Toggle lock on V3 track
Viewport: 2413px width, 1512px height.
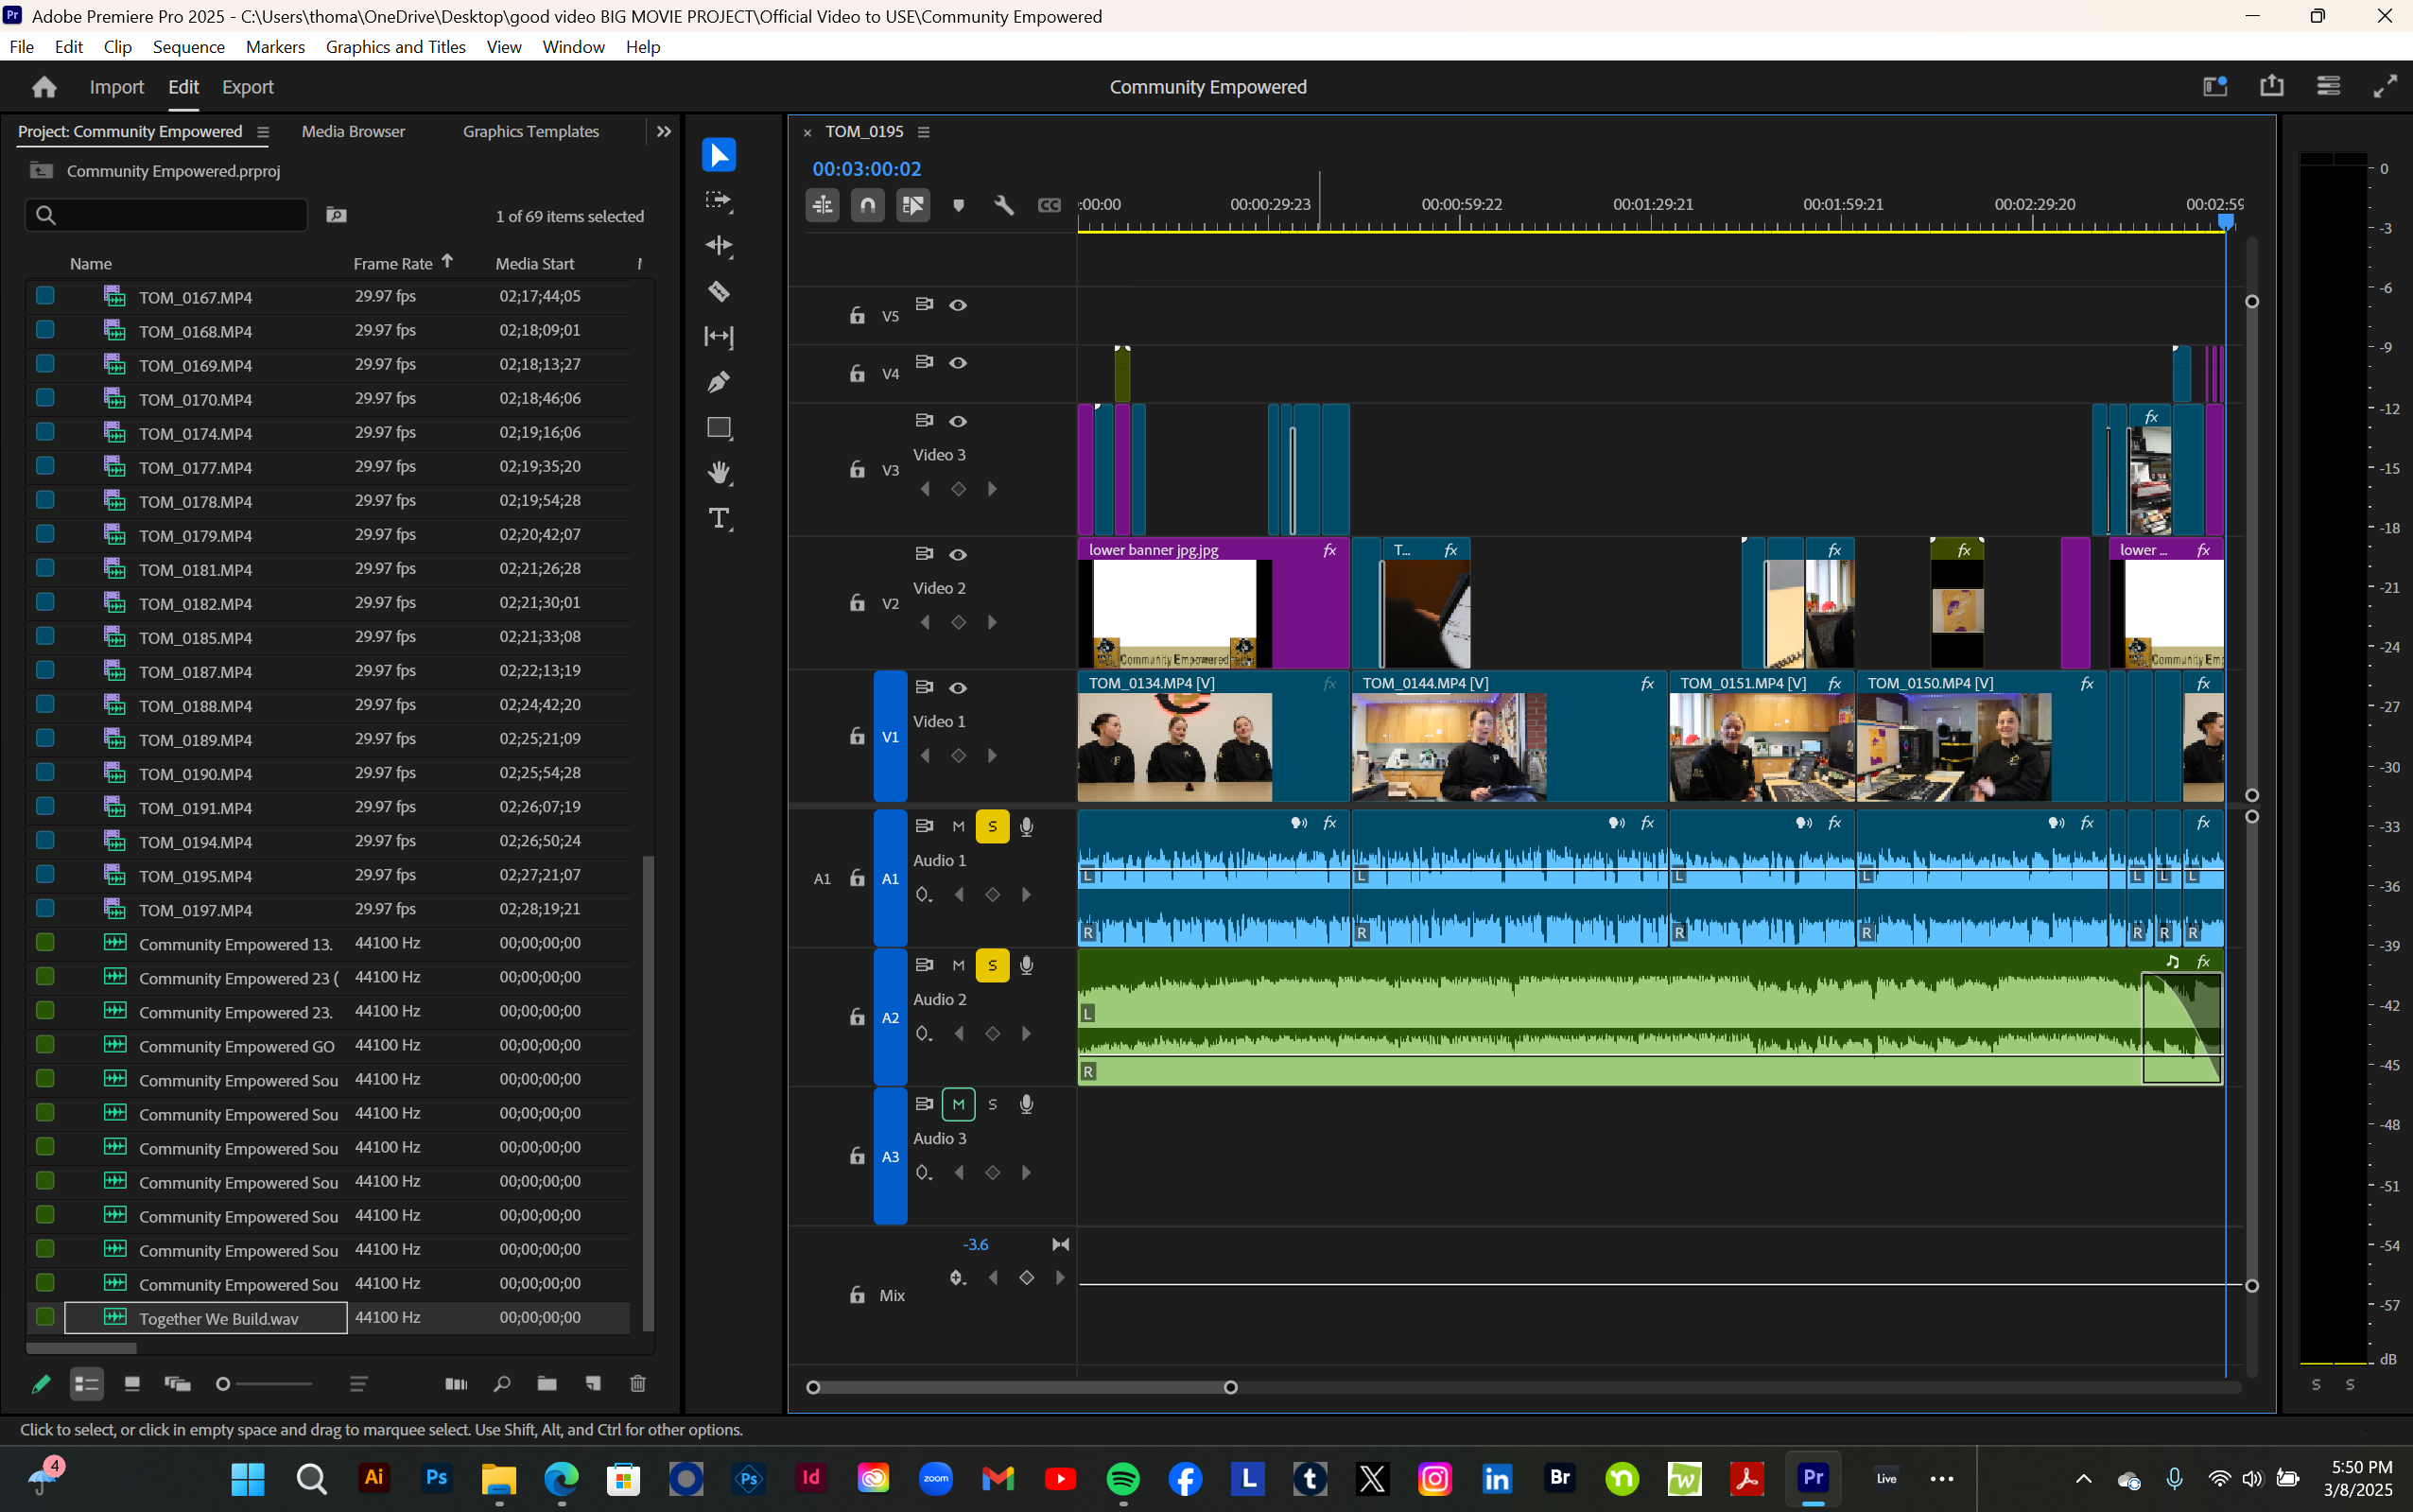point(857,469)
